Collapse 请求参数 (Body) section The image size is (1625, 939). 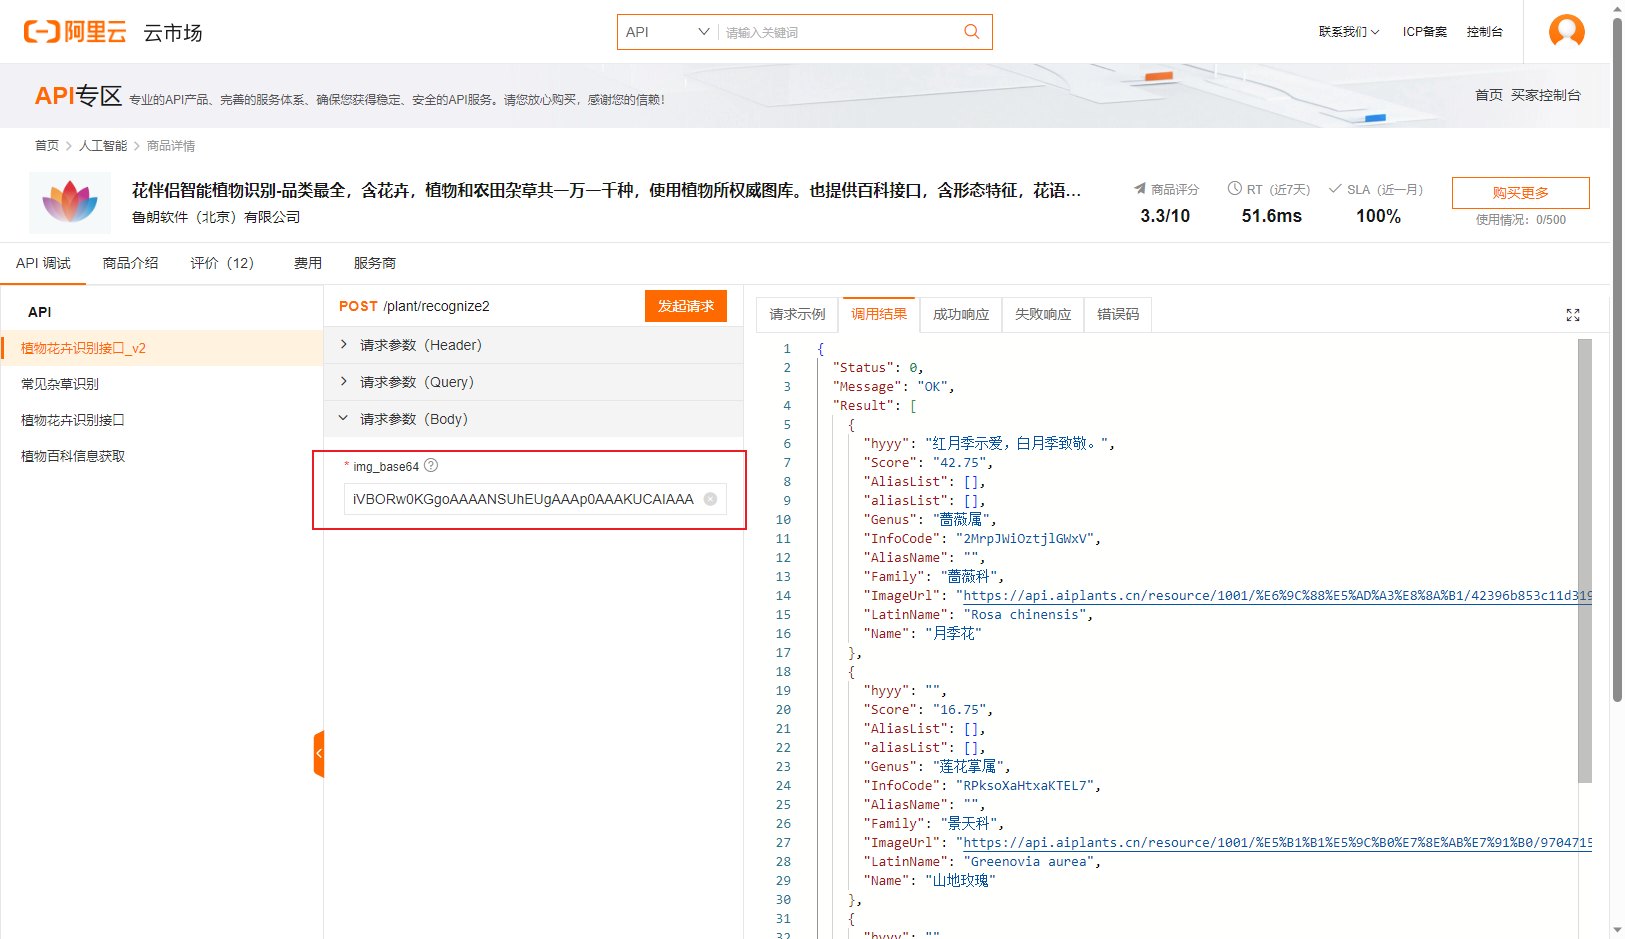(x=534, y=419)
